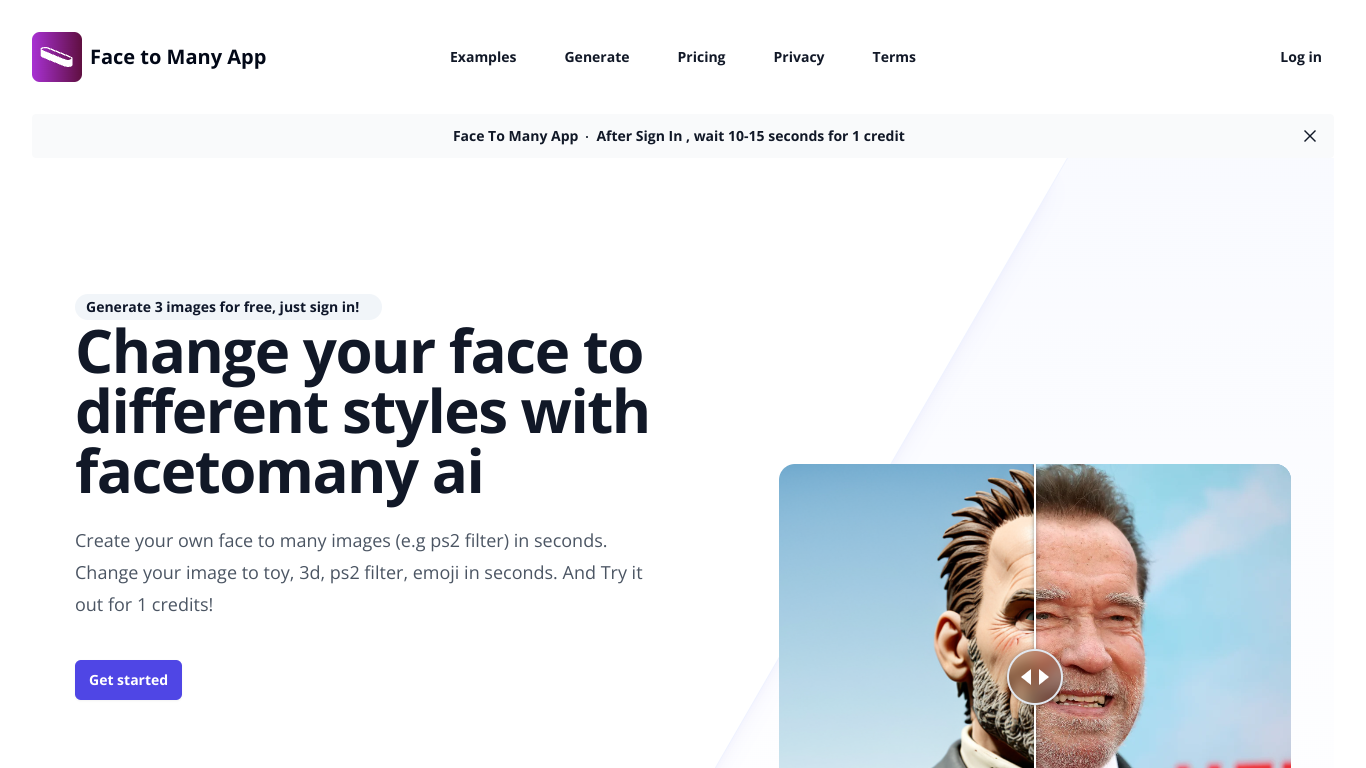This screenshot has width=1366, height=768.
Task: Click the toy-styled left half of comparison image
Action: tap(906, 616)
